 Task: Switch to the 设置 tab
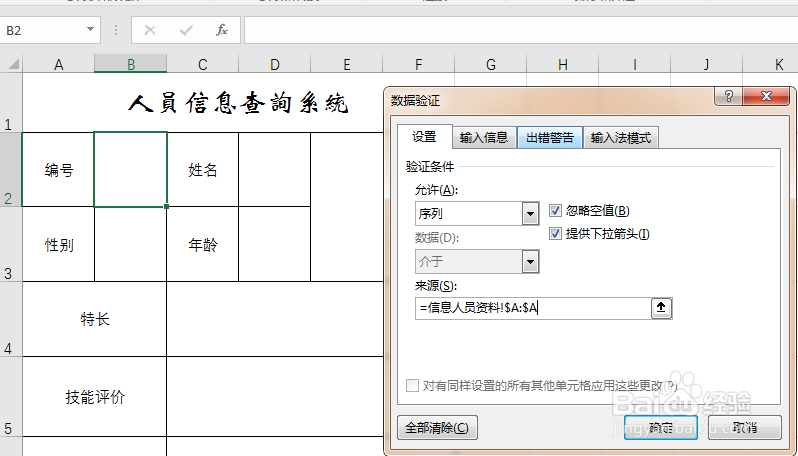[x=424, y=137]
